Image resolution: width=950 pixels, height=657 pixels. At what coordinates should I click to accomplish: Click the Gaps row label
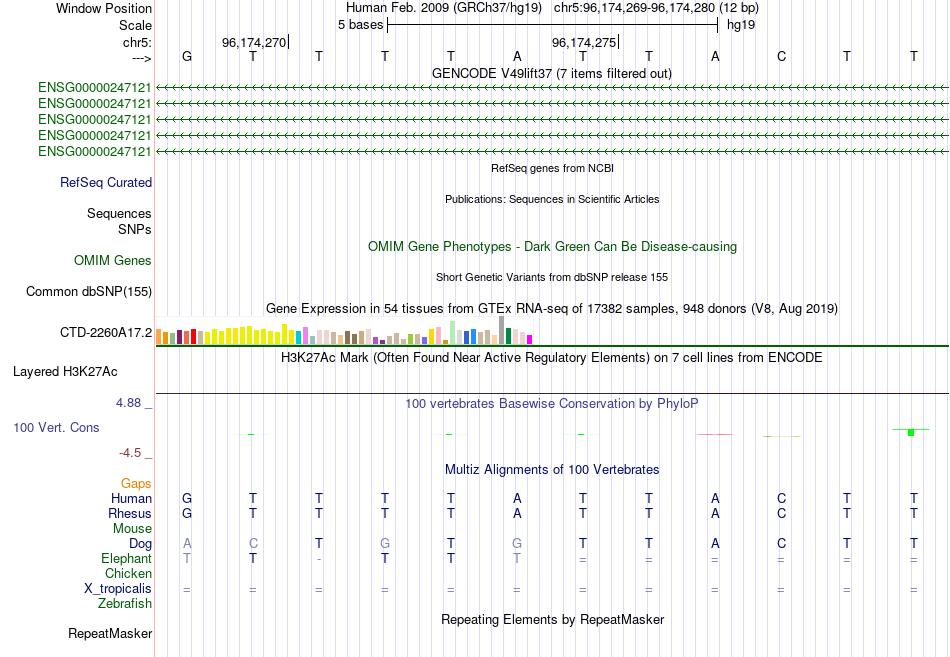coord(136,484)
